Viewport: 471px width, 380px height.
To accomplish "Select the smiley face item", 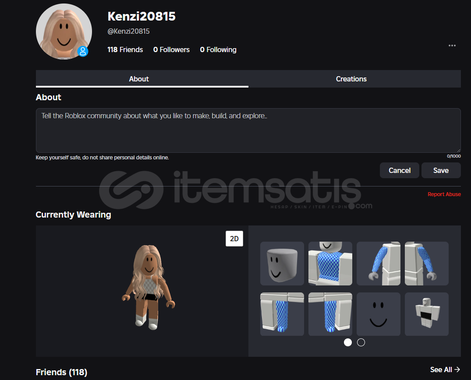I will [x=379, y=314].
